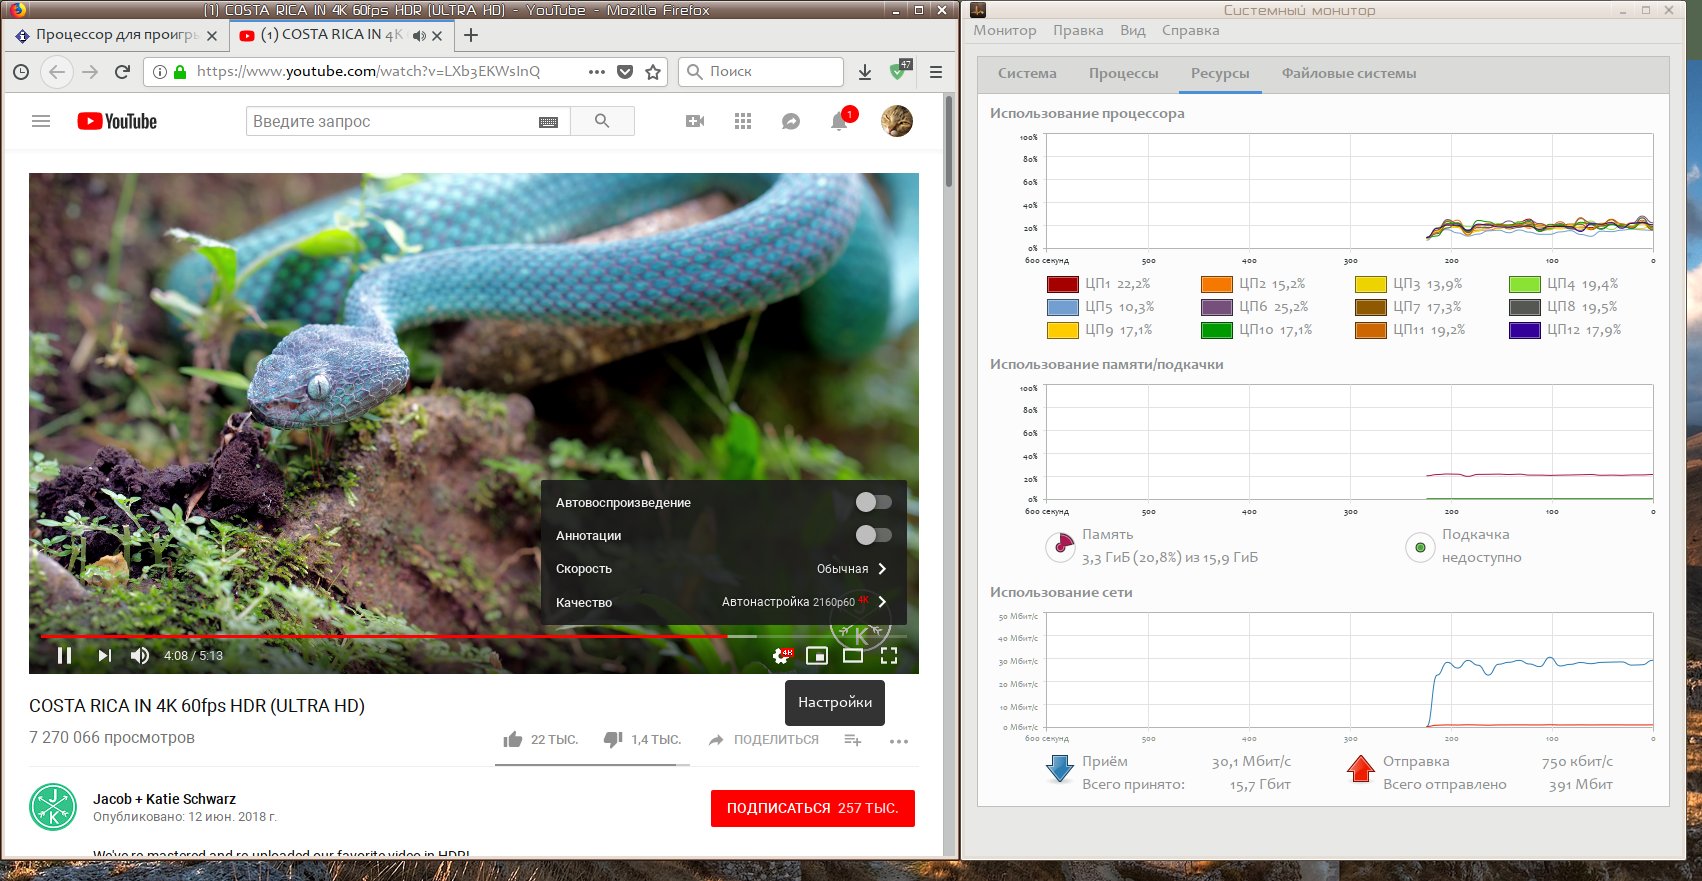Open YouTube notifications bell
1702x881 pixels.
pos(839,122)
